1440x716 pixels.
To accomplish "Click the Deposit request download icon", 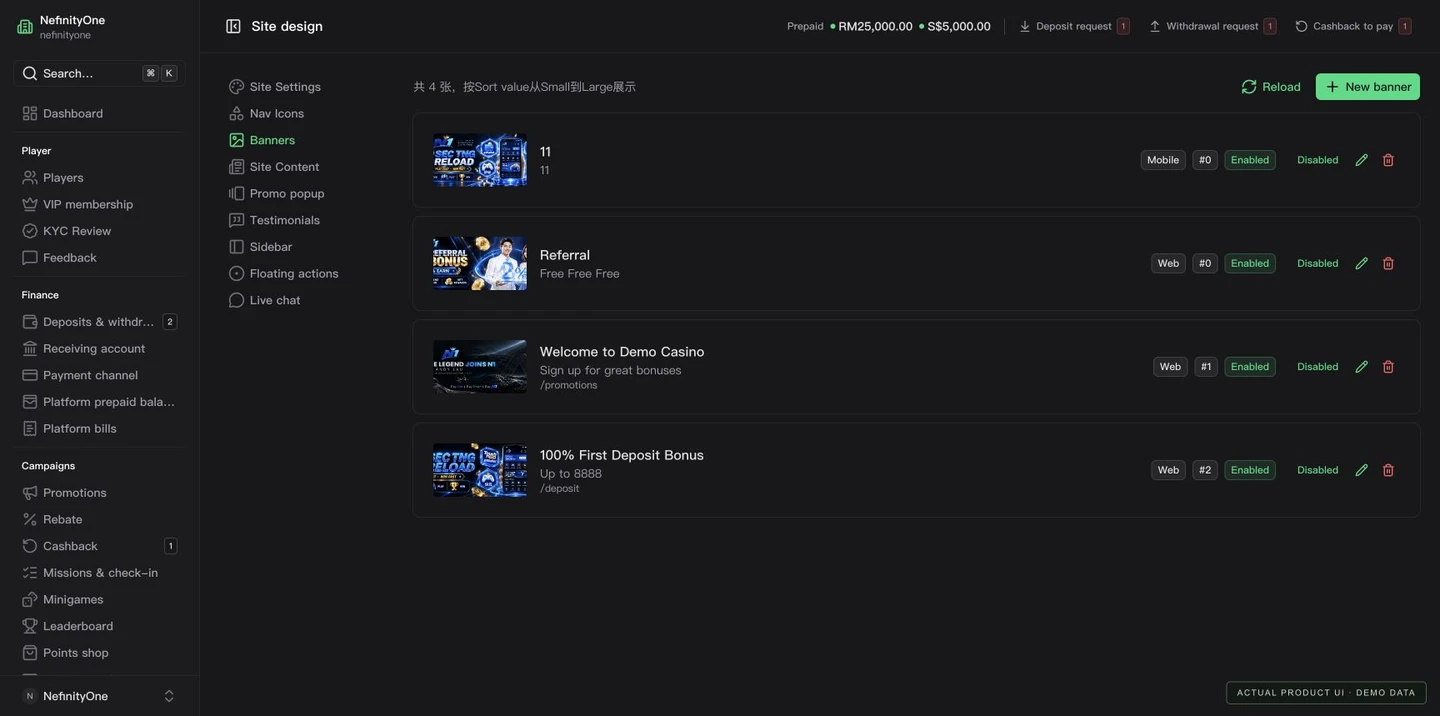I will click(1025, 26).
